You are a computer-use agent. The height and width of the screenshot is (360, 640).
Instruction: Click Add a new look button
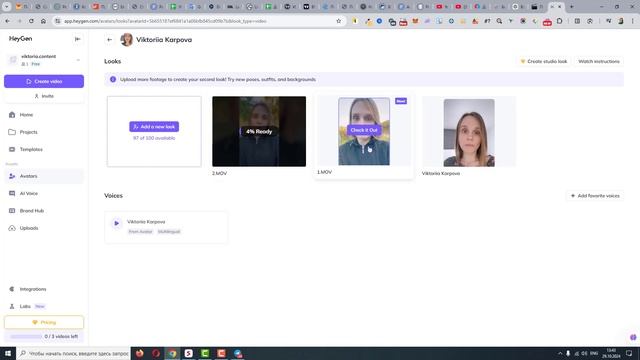coord(154,127)
